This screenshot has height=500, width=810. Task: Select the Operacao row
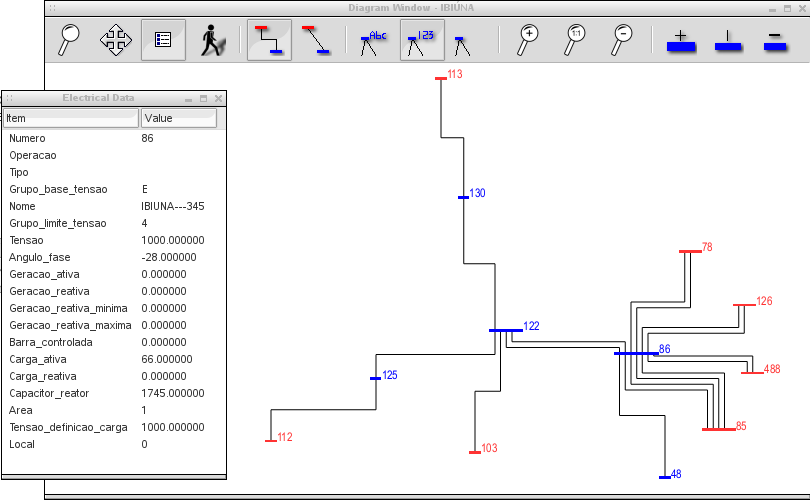click(114, 155)
